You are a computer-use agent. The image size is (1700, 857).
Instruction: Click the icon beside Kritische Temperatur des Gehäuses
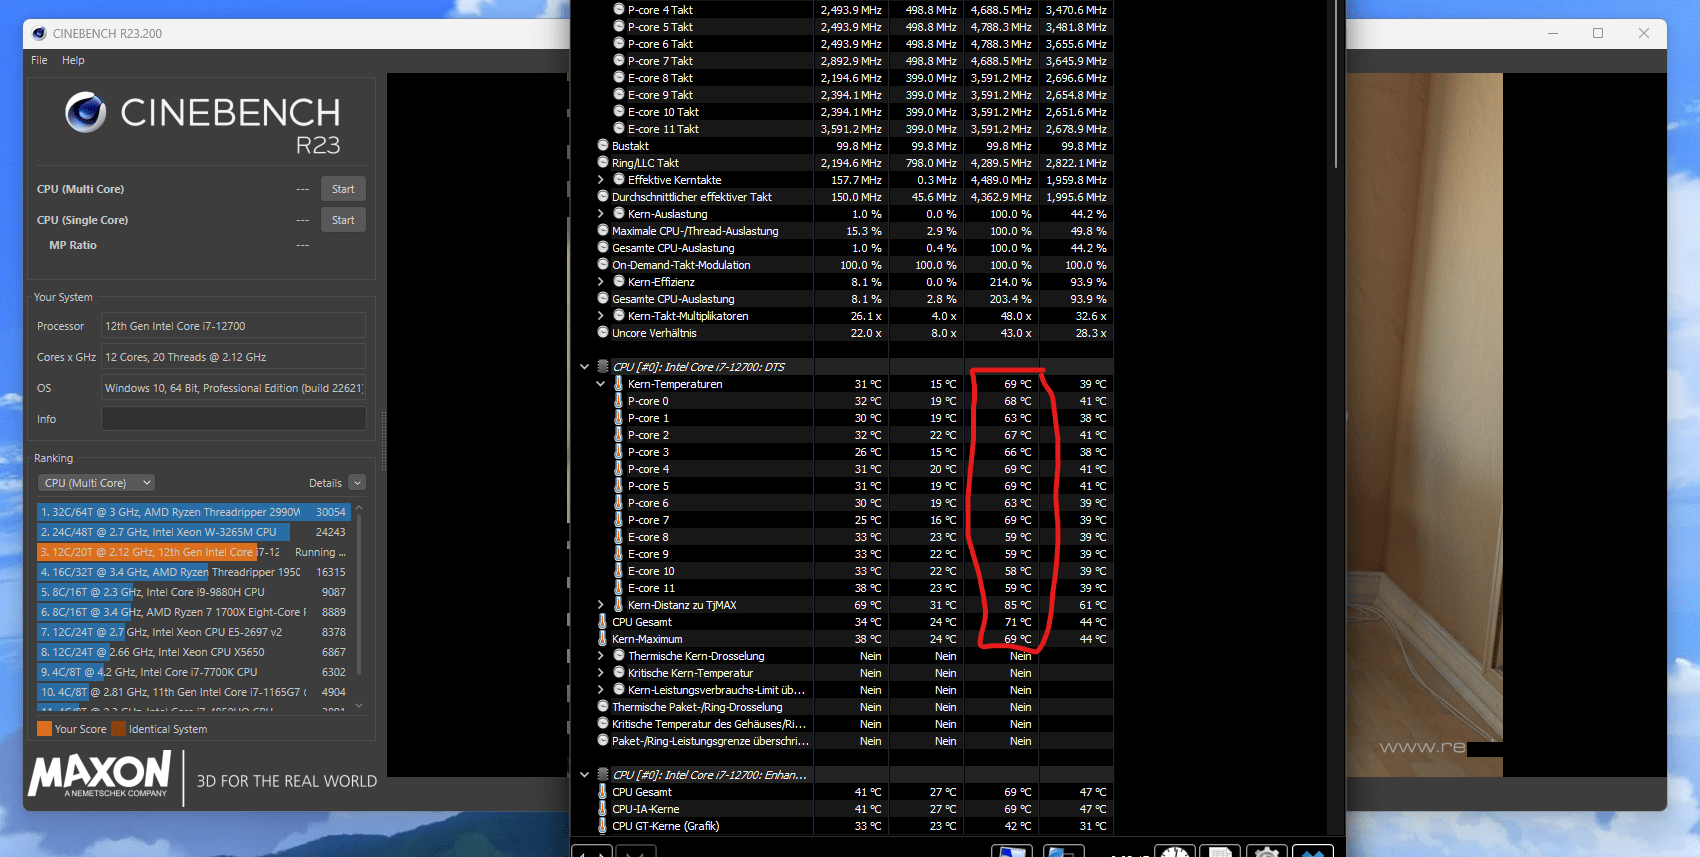coord(603,723)
